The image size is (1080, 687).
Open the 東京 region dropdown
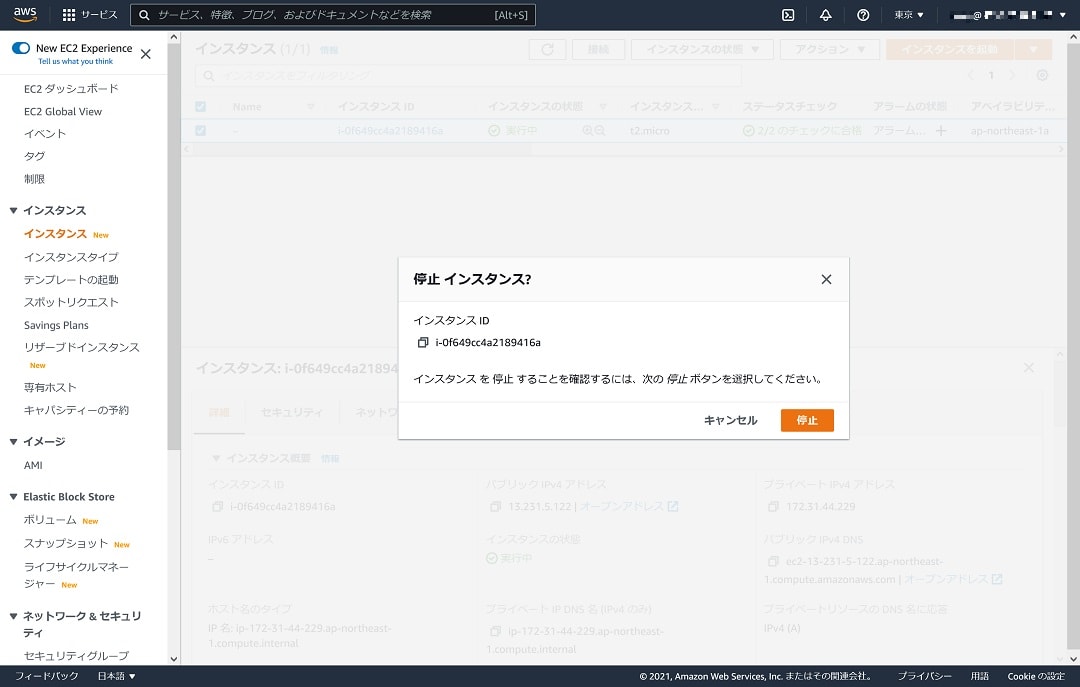click(x=908, y=14)
